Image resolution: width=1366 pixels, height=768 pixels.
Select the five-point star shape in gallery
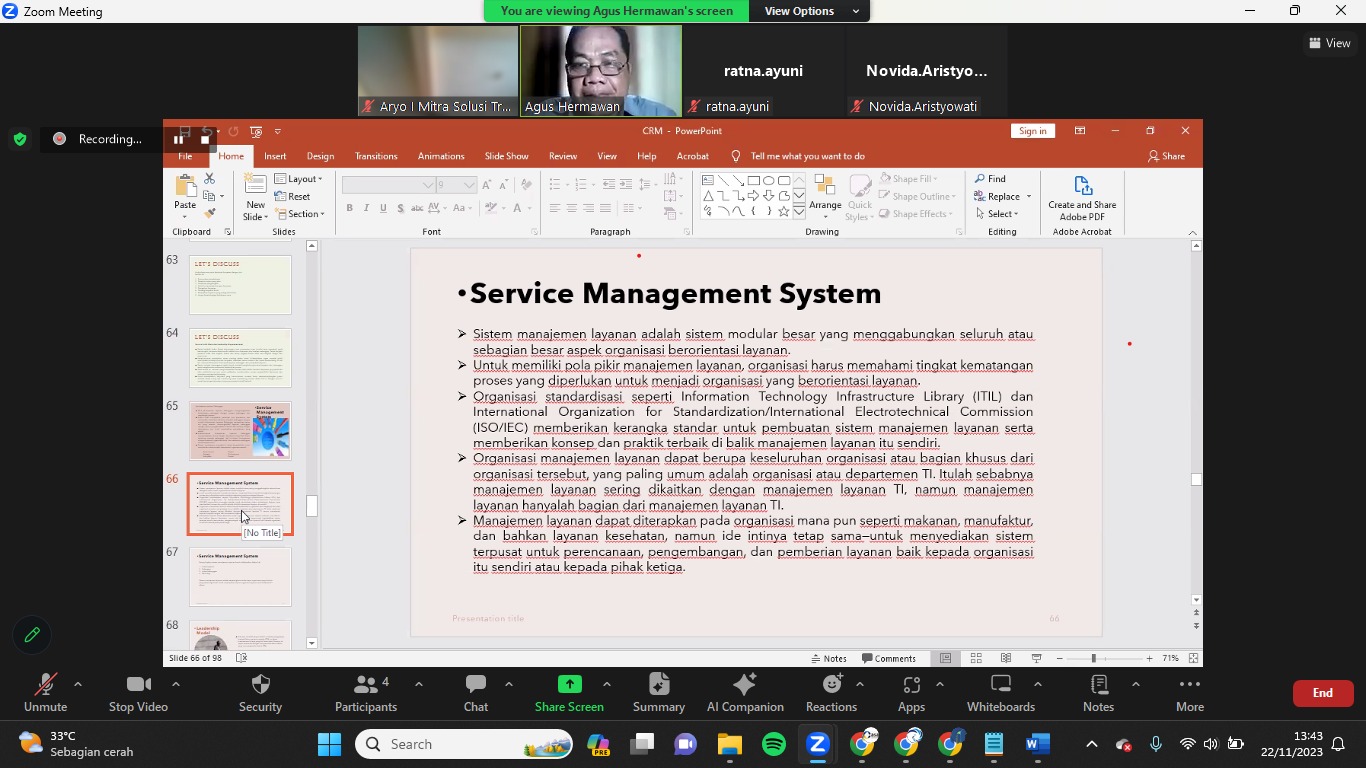tap(784, 211)
